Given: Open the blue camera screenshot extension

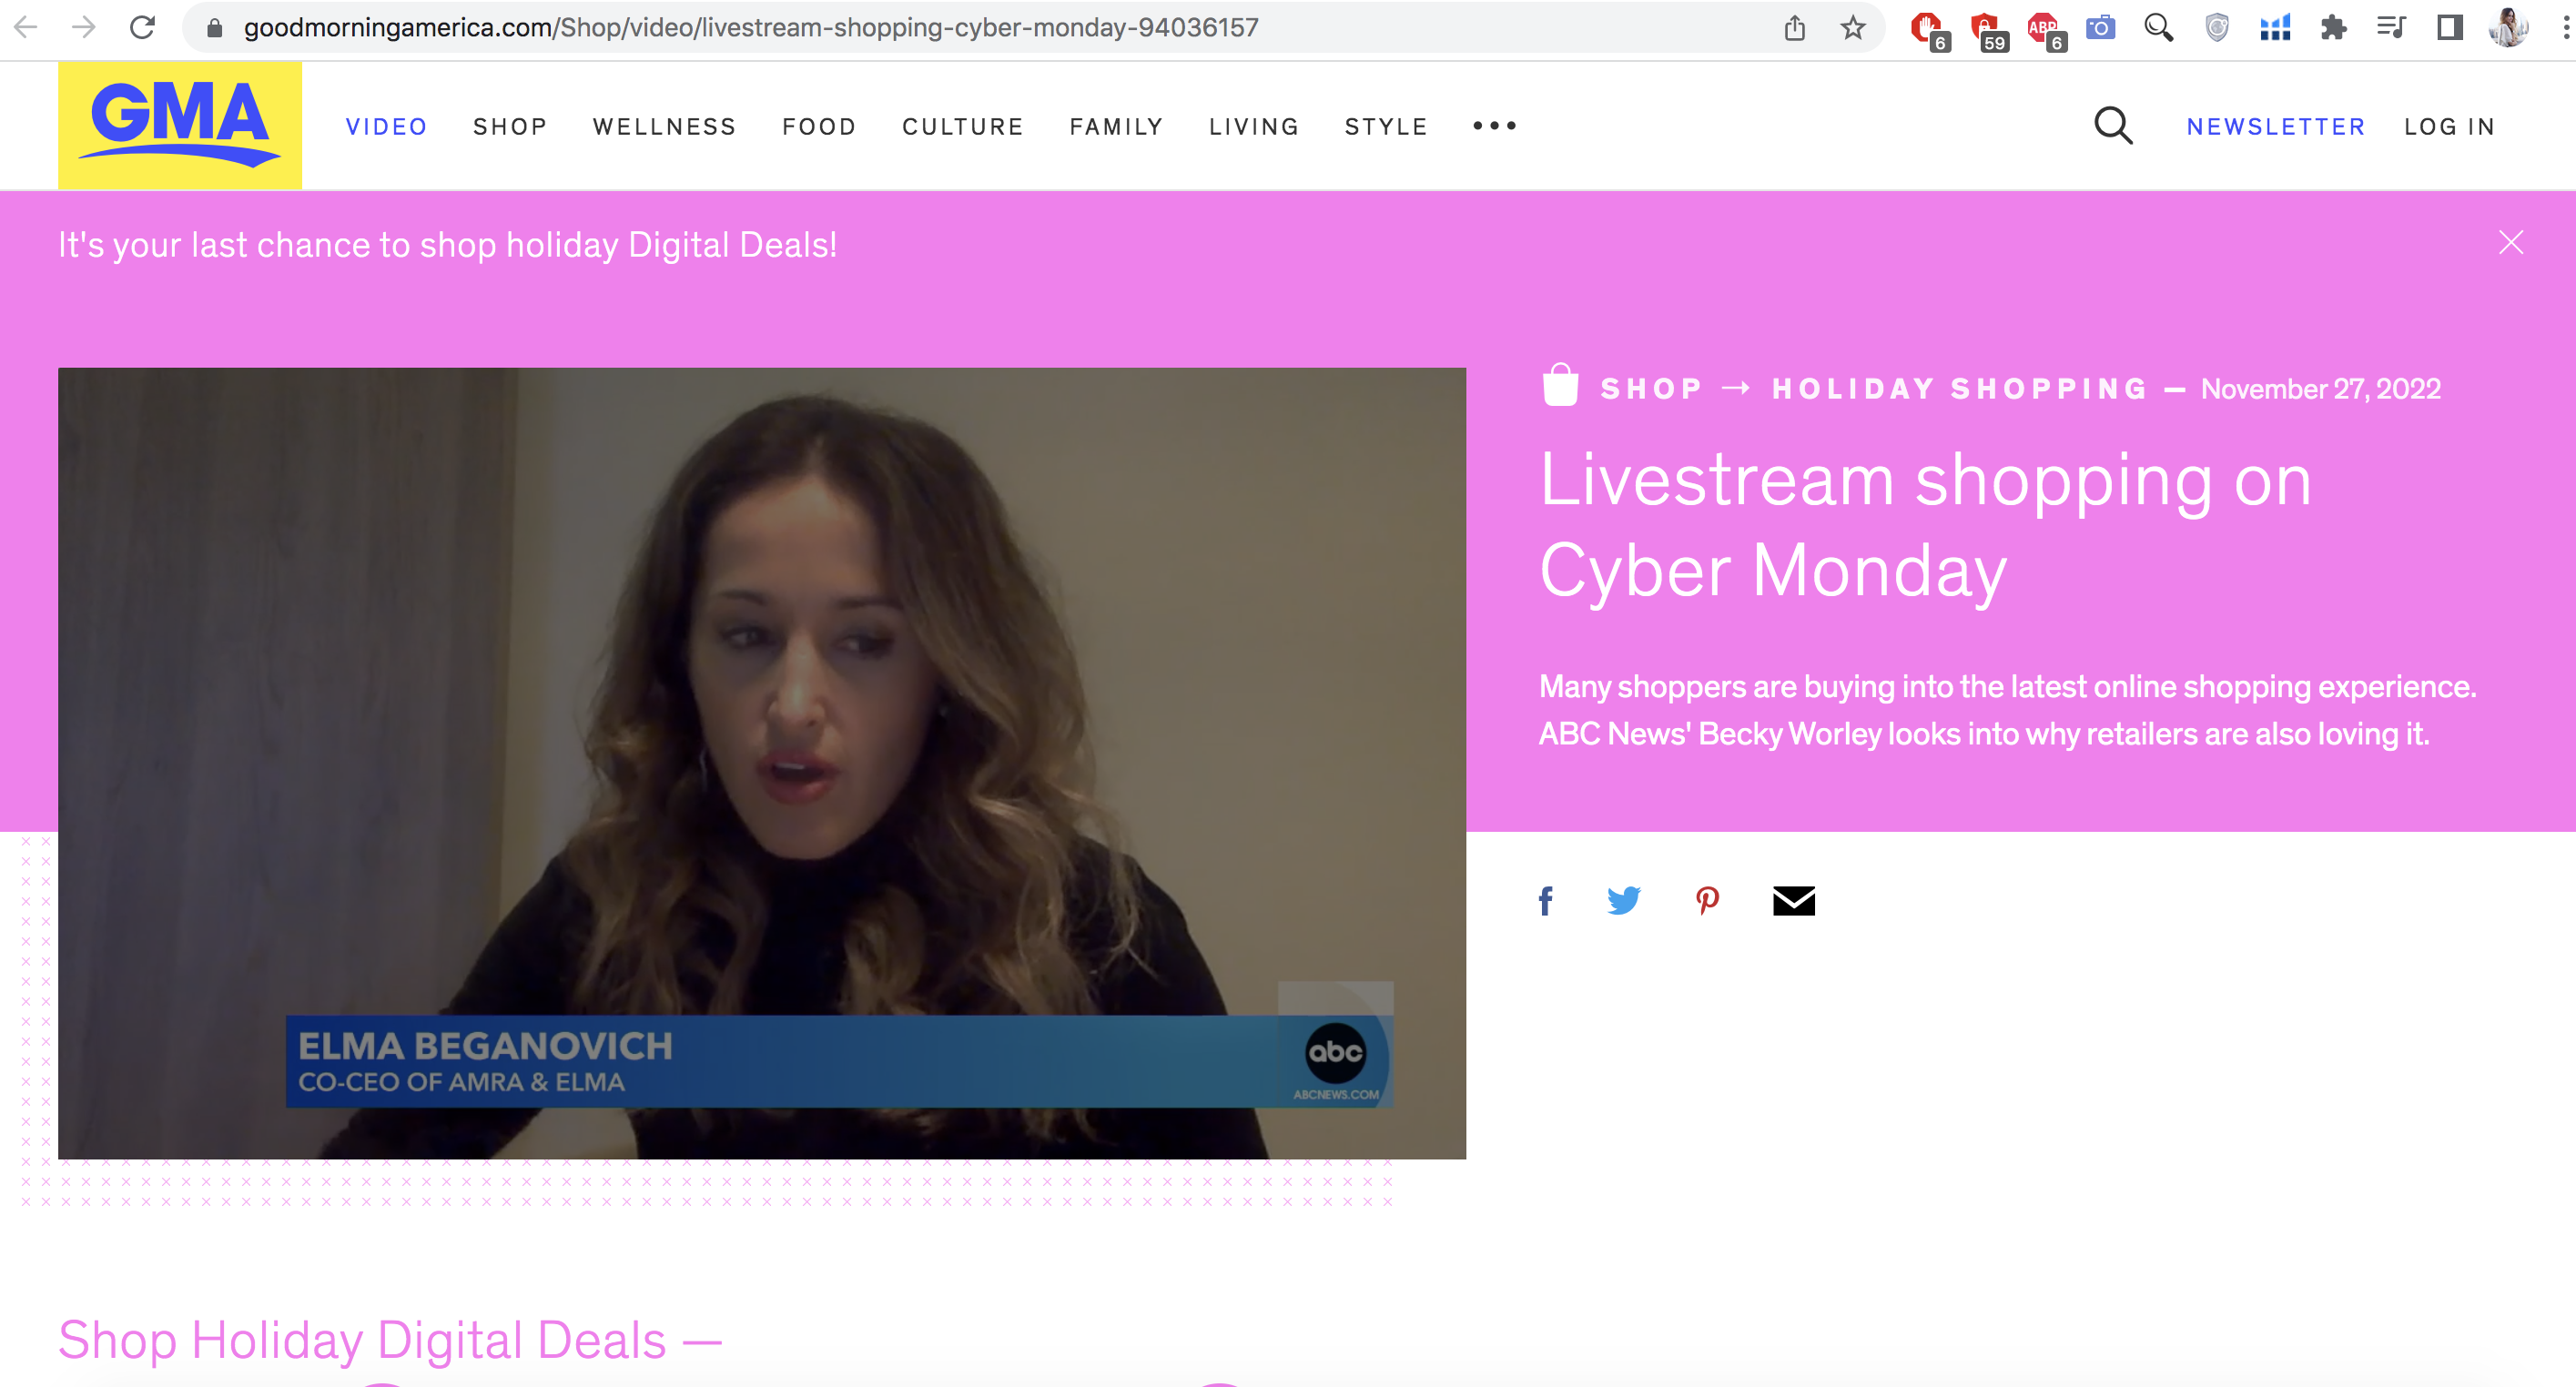Looking at the screenshot, I should click(2101, 27).
